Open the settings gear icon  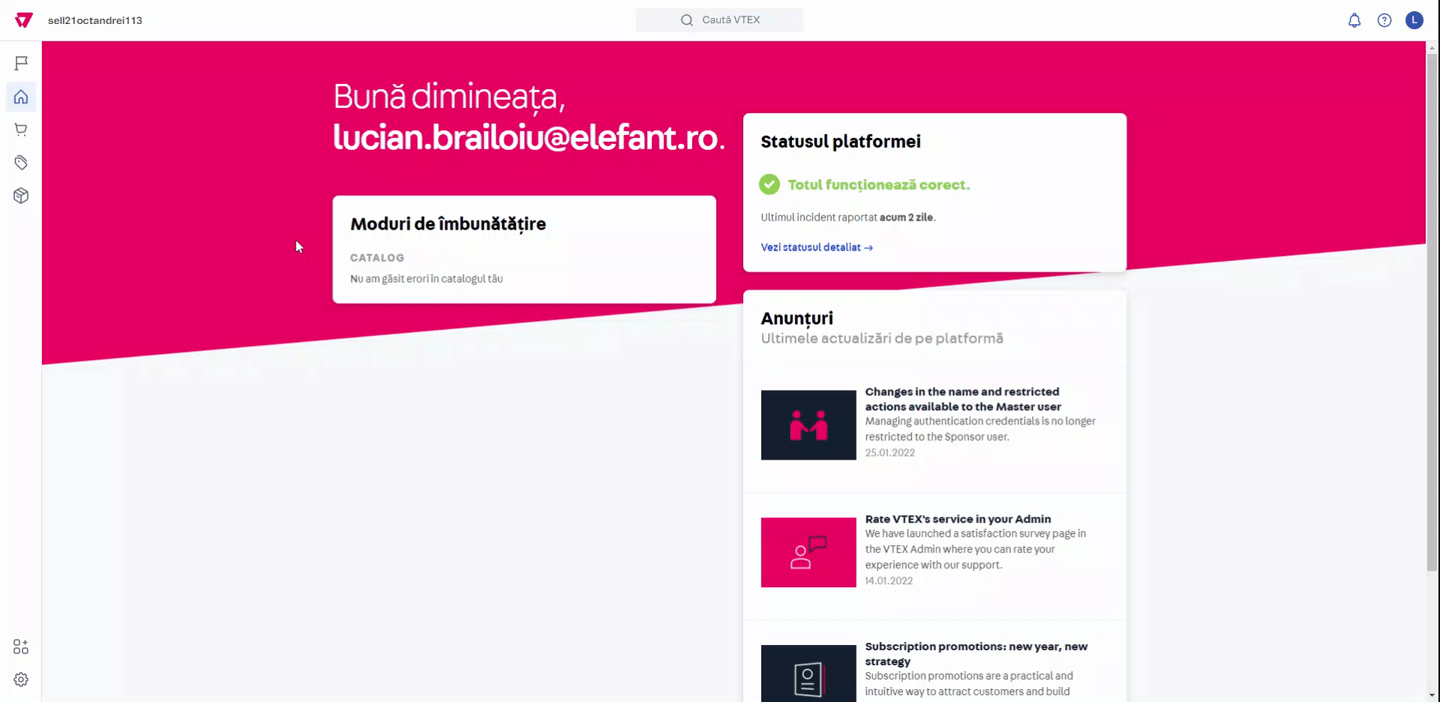(21, 680)
